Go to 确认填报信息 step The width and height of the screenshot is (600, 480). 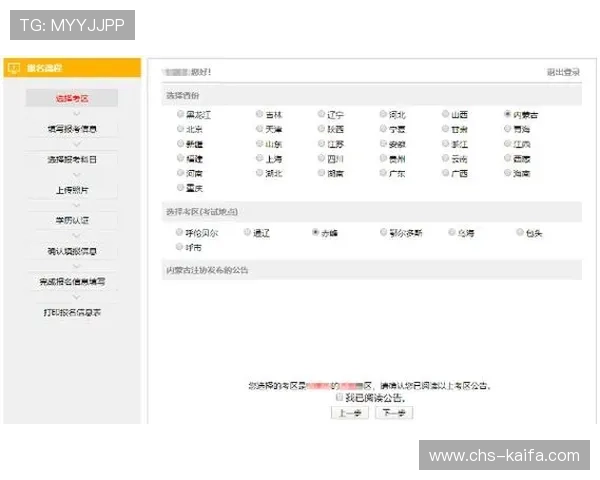point(72,251)
